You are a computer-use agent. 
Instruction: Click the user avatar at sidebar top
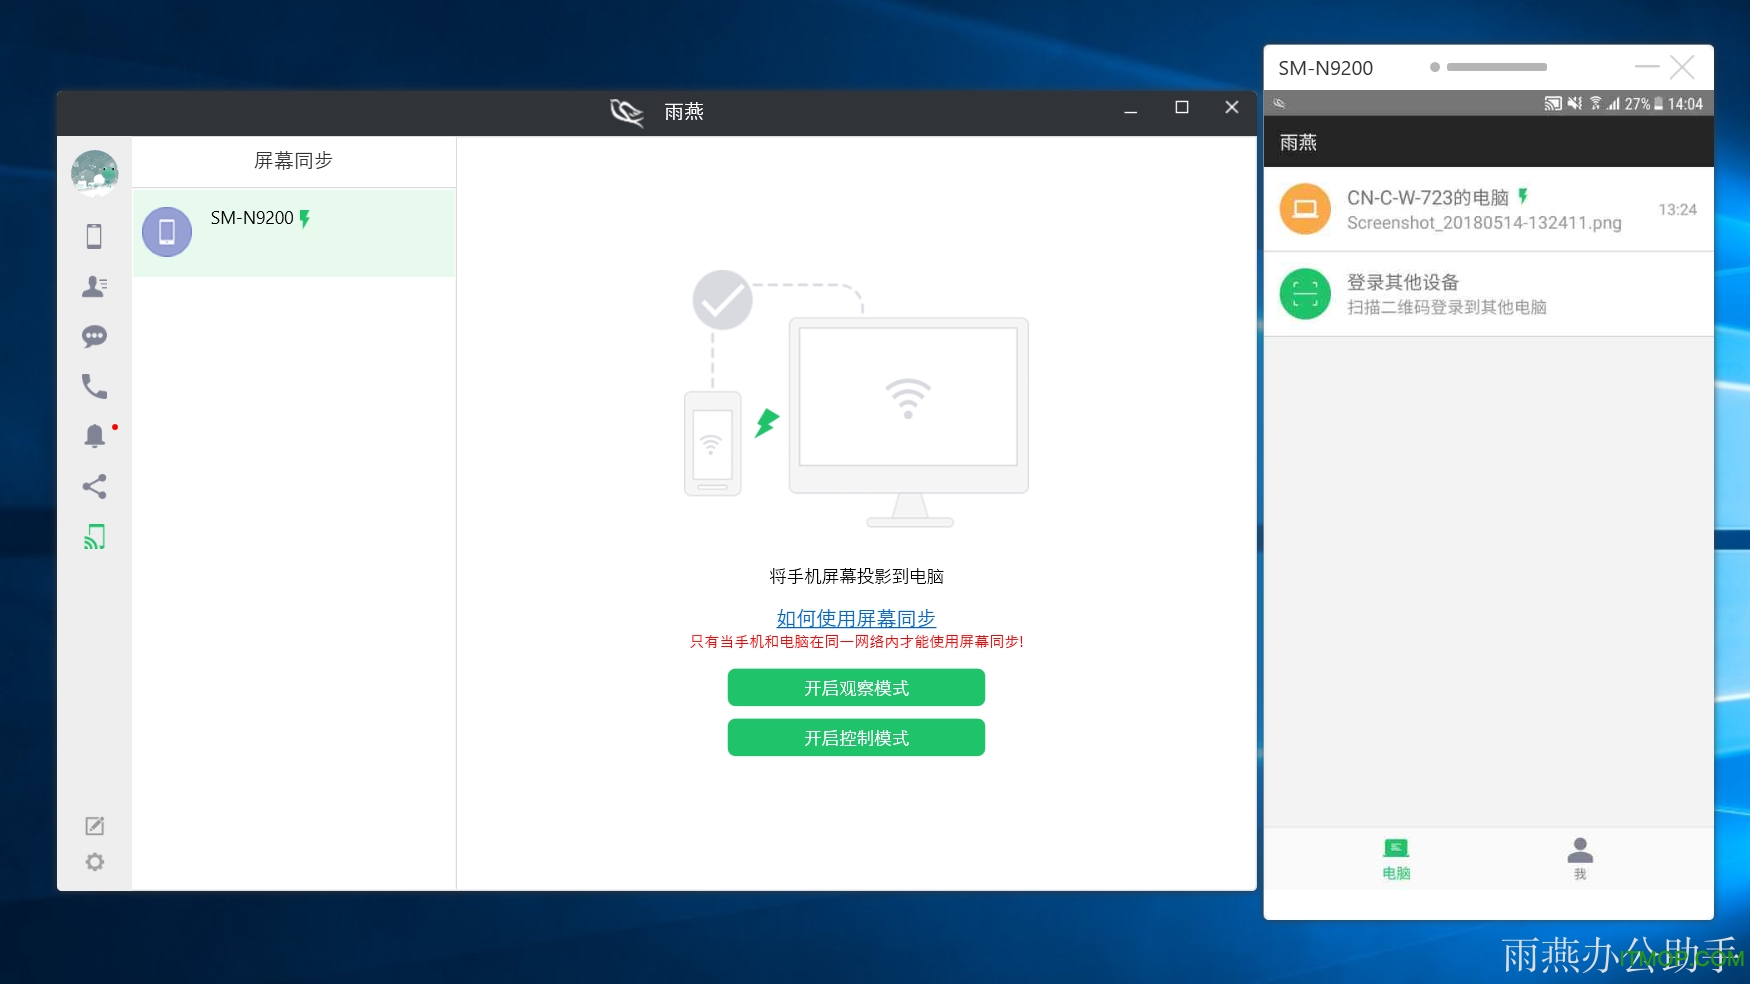(x=94, y=172)
